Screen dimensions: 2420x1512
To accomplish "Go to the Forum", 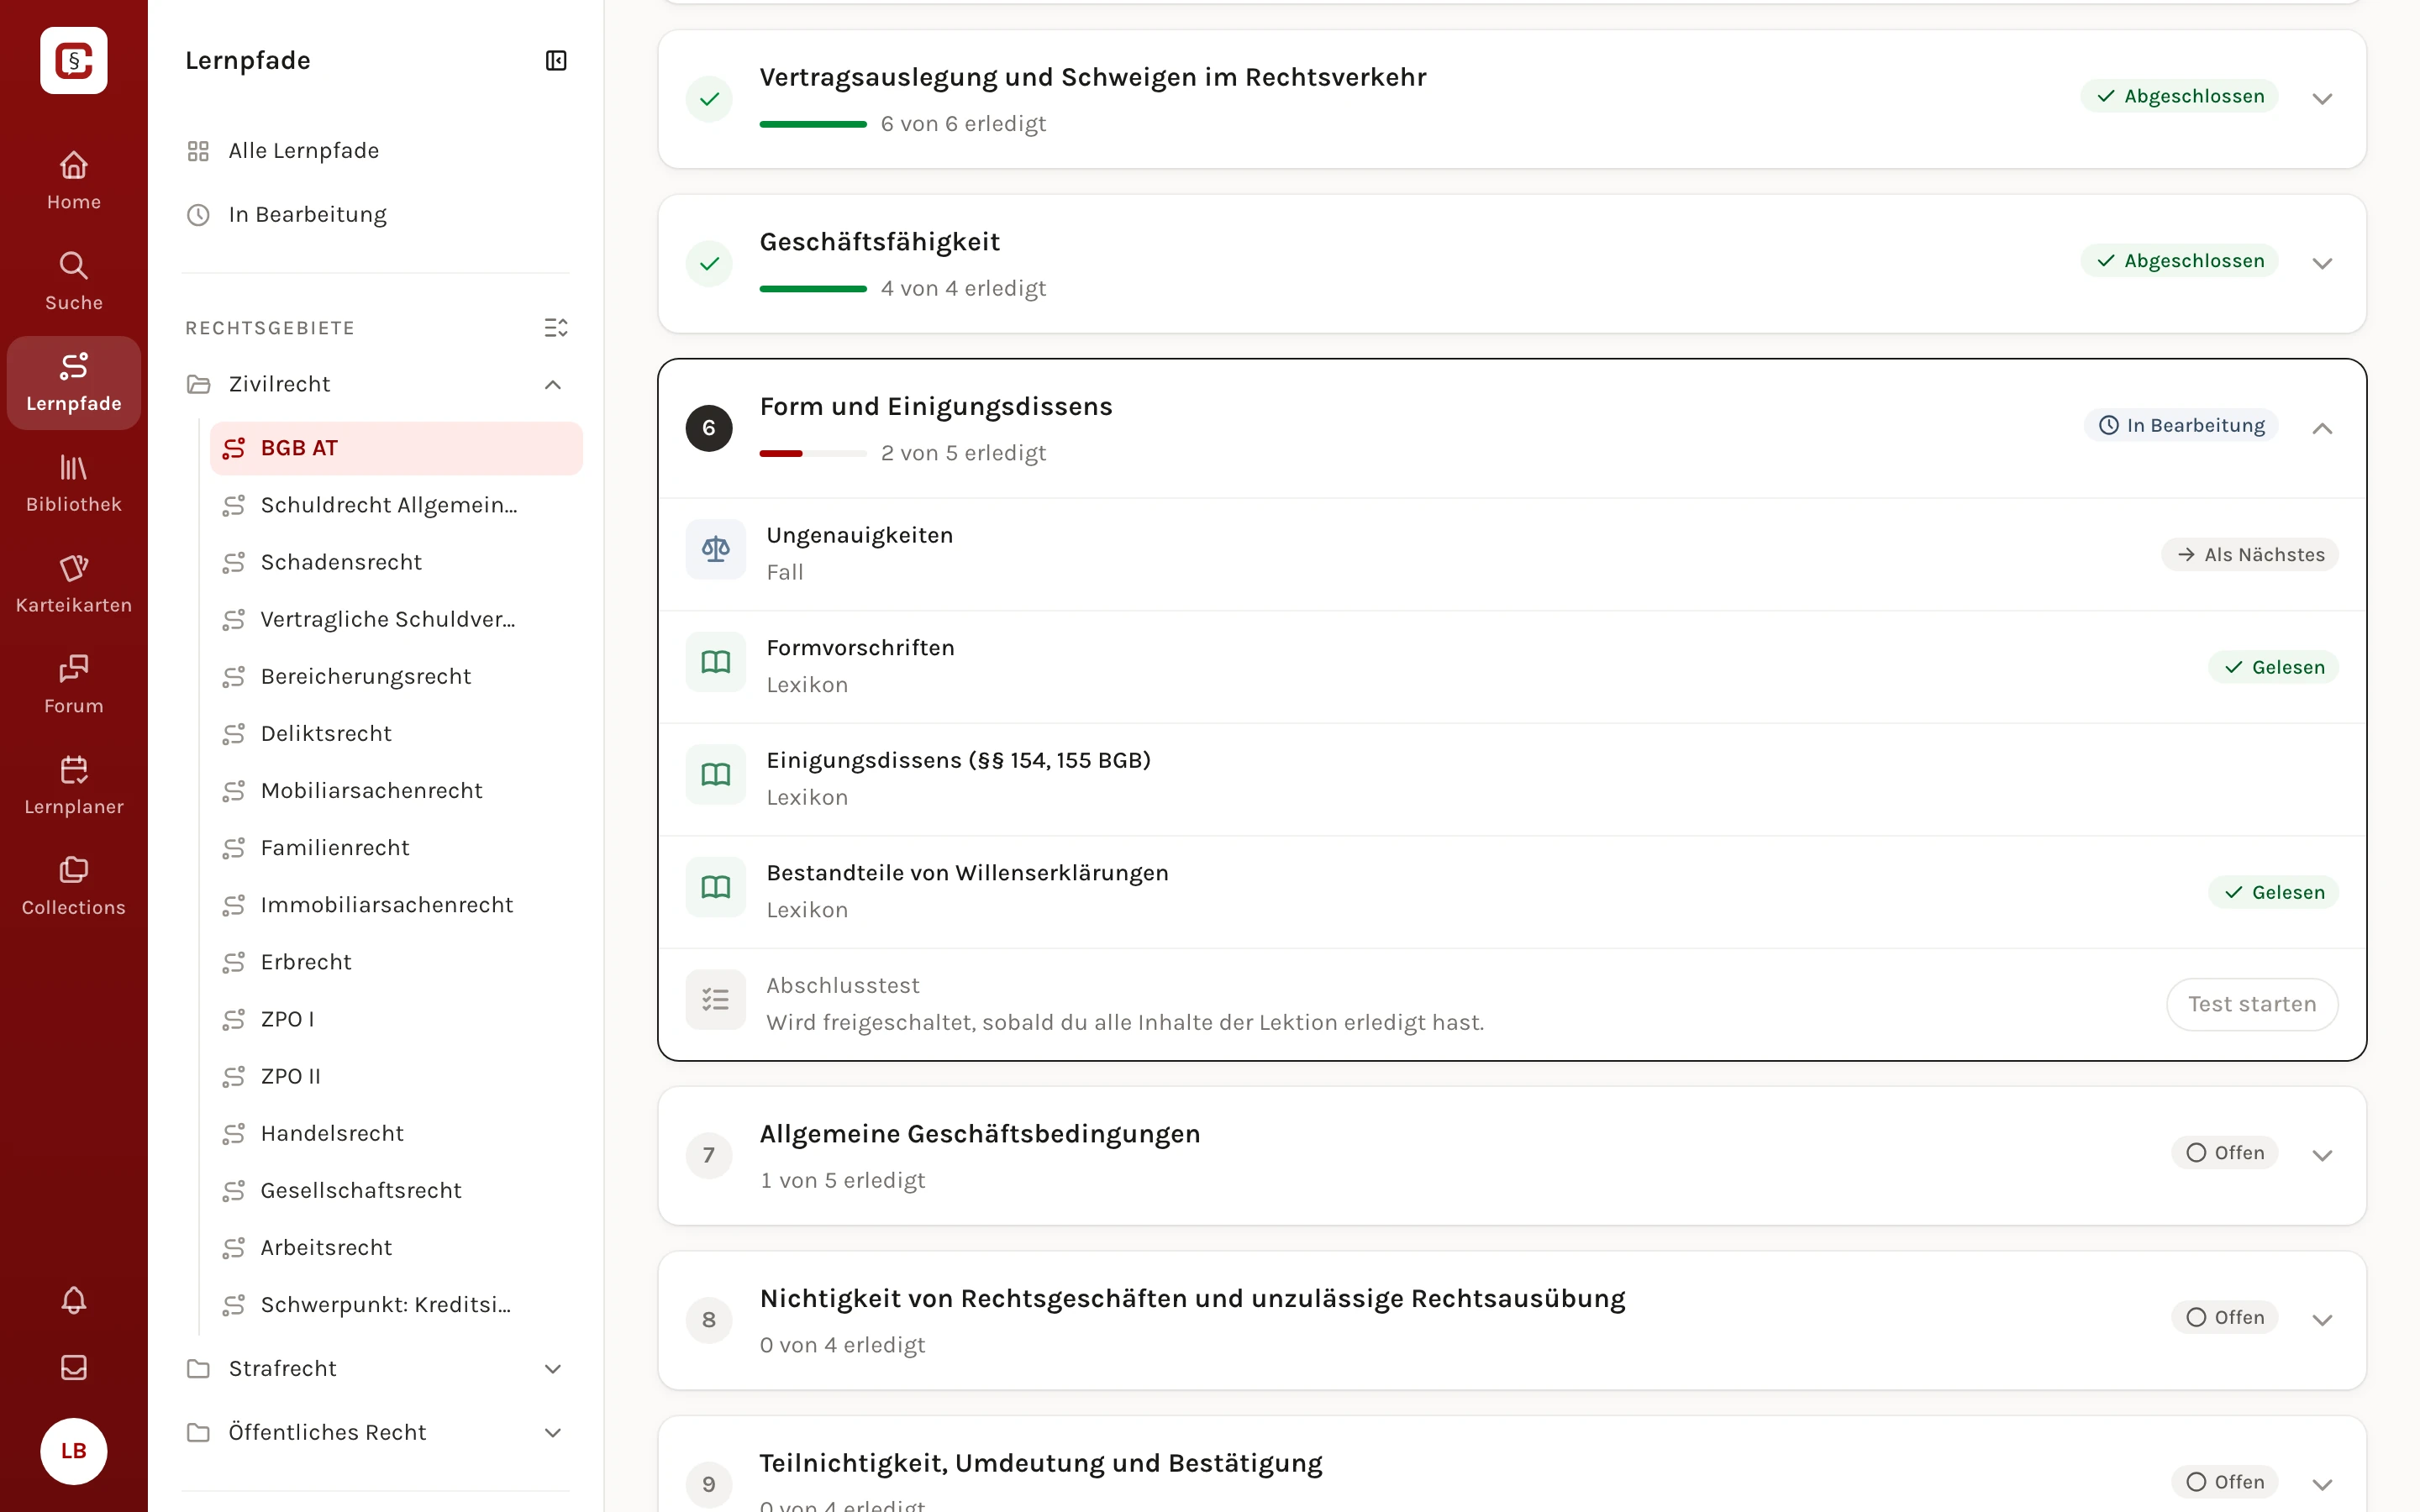I will (x=73, y=684).
